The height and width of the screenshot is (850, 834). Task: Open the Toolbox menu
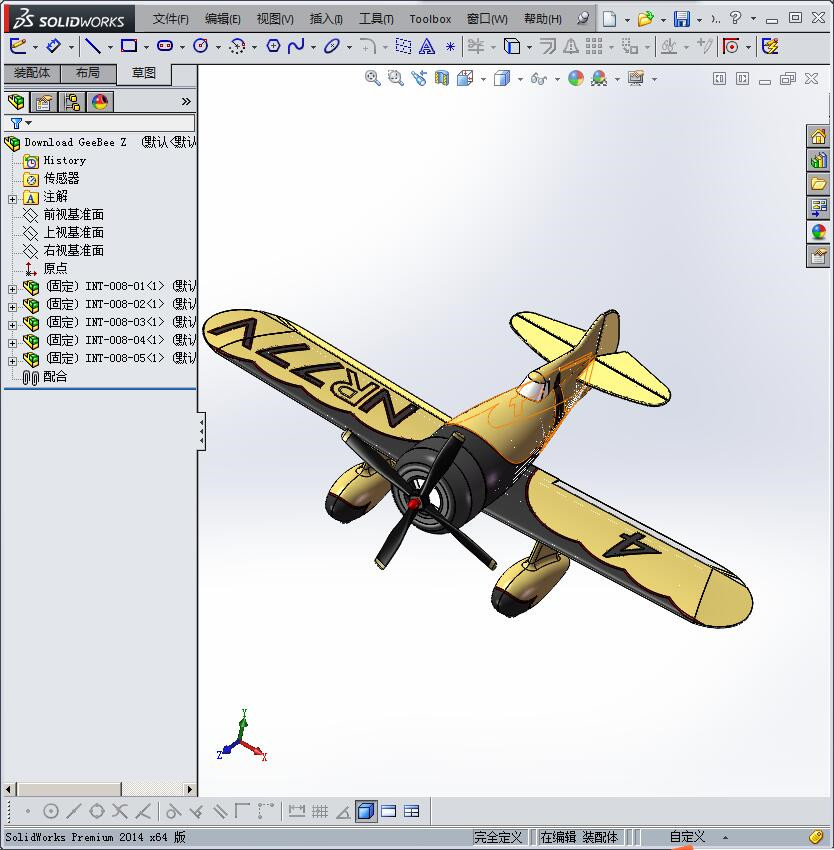click(430, 19)
